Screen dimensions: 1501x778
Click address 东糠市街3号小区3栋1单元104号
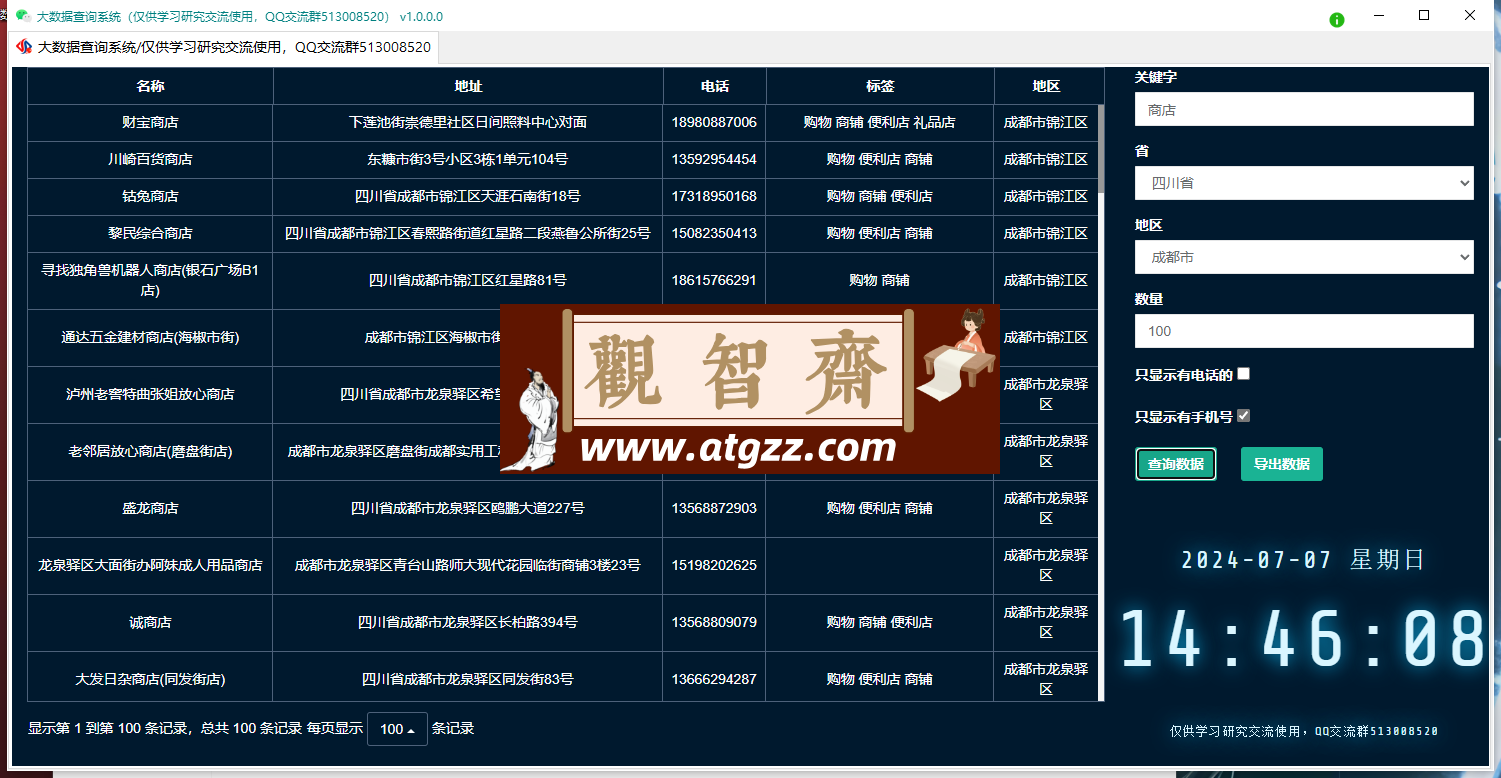468,159
